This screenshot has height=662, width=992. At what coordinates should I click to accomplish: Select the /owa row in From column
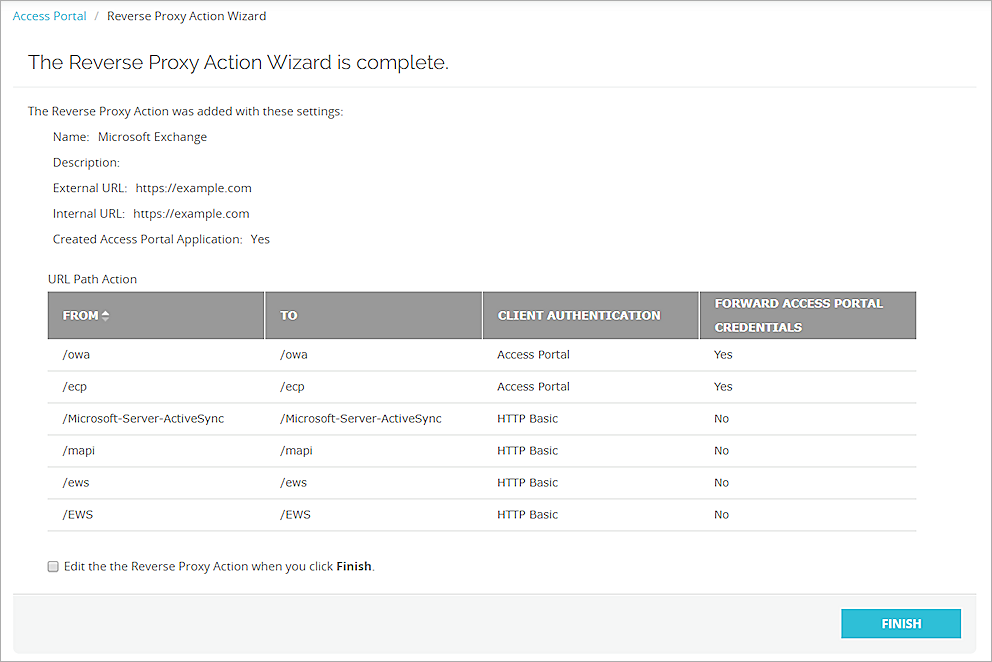pos(76,355)
